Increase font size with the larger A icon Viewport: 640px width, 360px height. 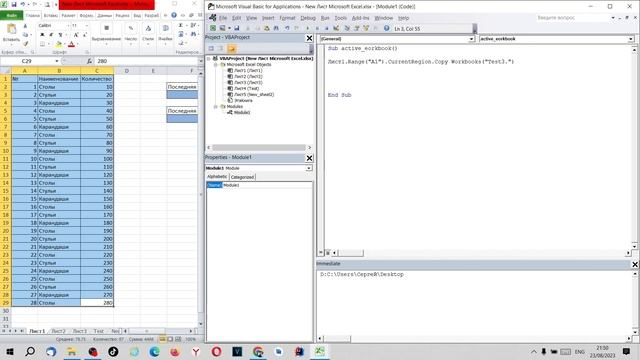click(x=76, y=35)
